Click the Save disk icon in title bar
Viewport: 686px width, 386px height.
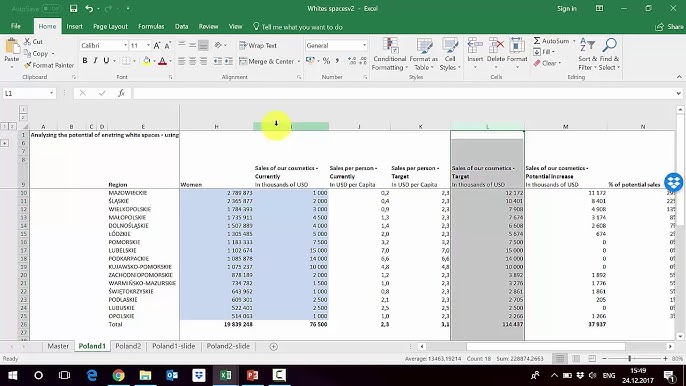[74, 8]
